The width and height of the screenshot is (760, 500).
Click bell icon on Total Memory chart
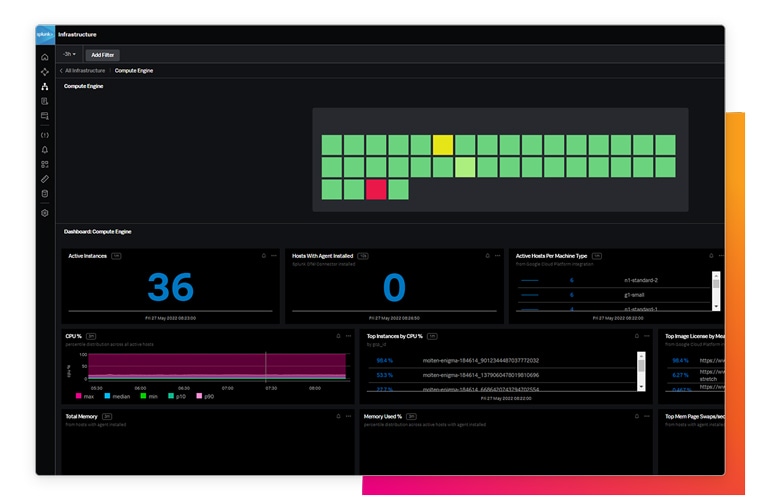pyautogui.click(x=338, y=416)
